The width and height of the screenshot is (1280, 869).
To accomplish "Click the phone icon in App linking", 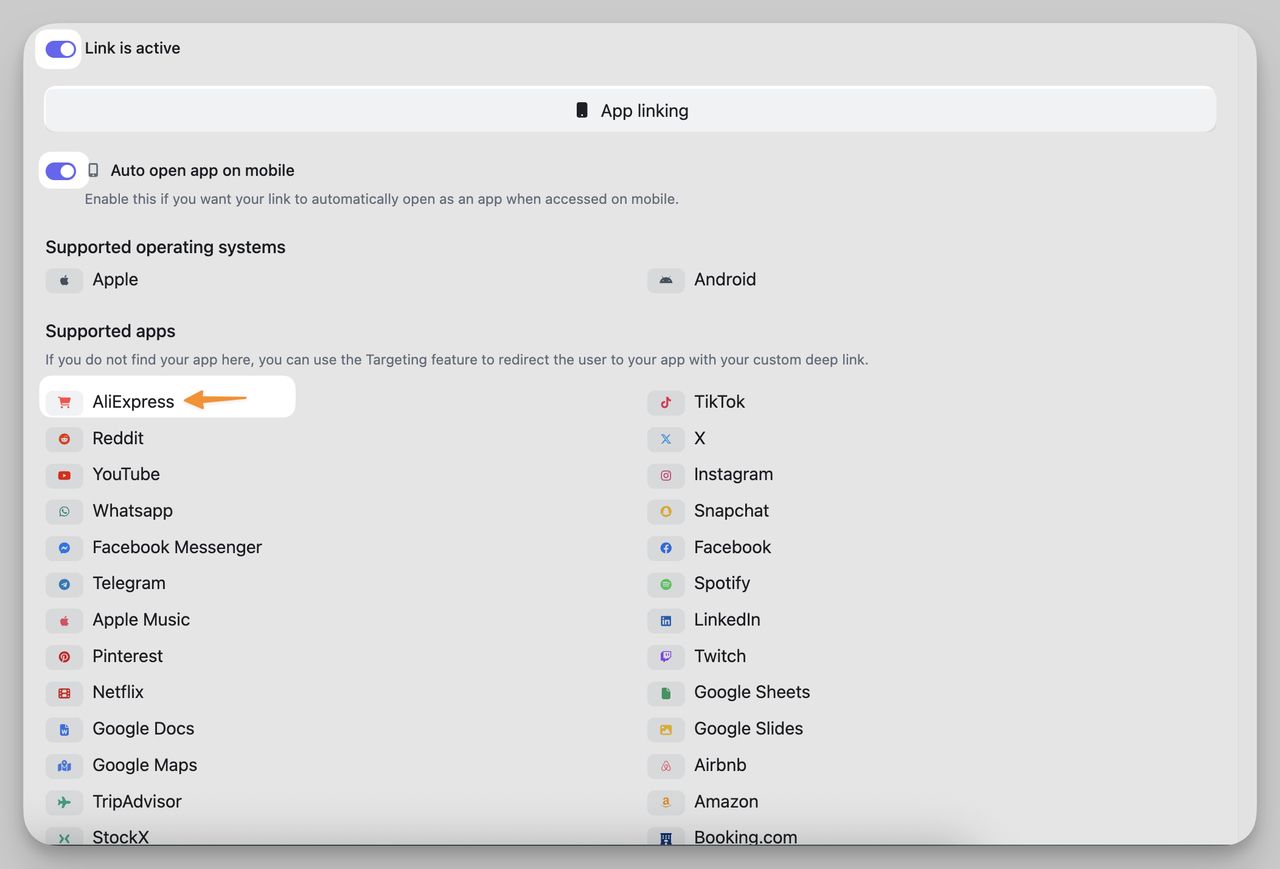I will 582,110.
